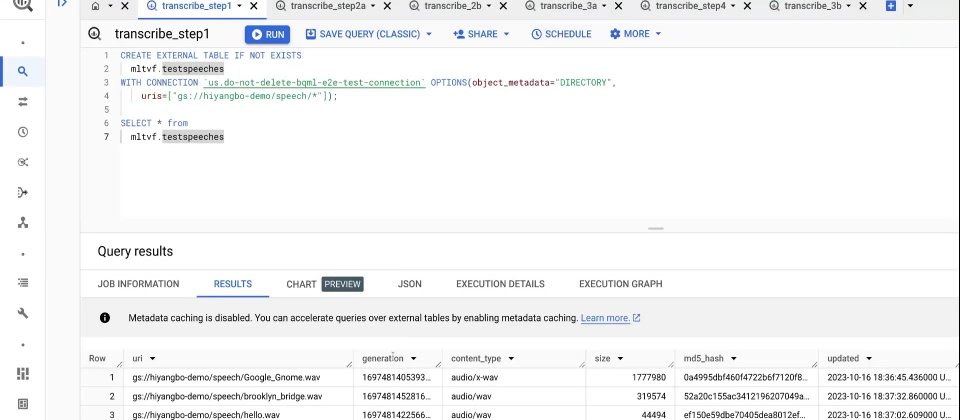Open Partner Center nodes icon in sidebar
The width and height of the screenshot is (960, 420).
point(23,223)
